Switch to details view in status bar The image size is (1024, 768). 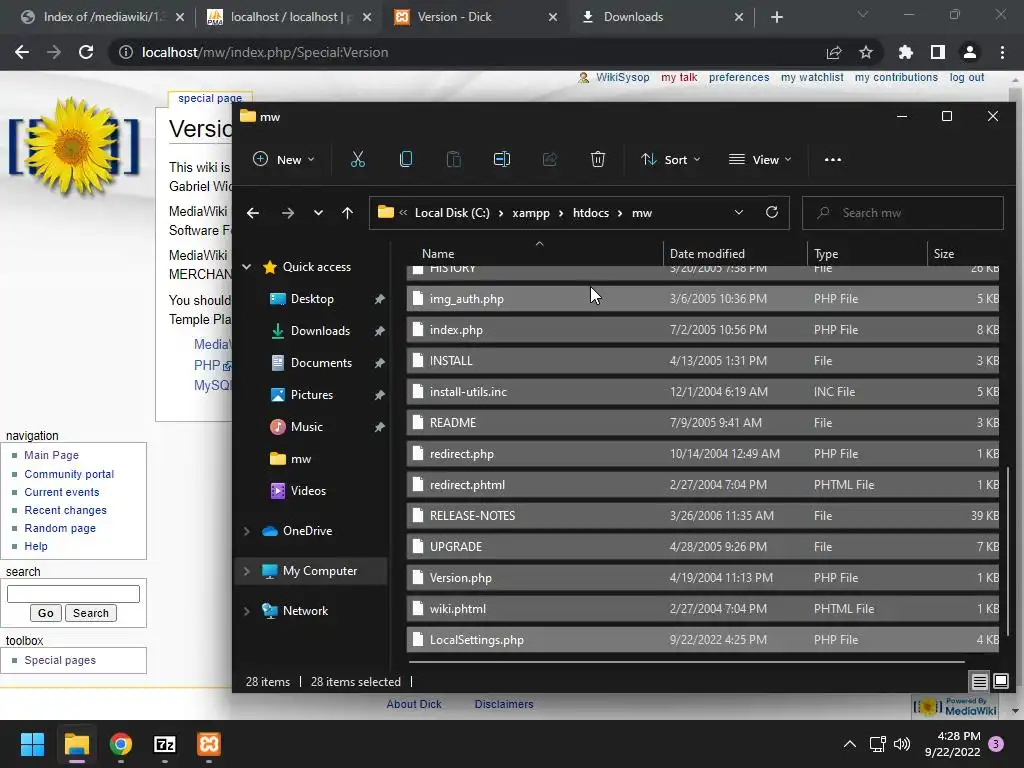980,682
